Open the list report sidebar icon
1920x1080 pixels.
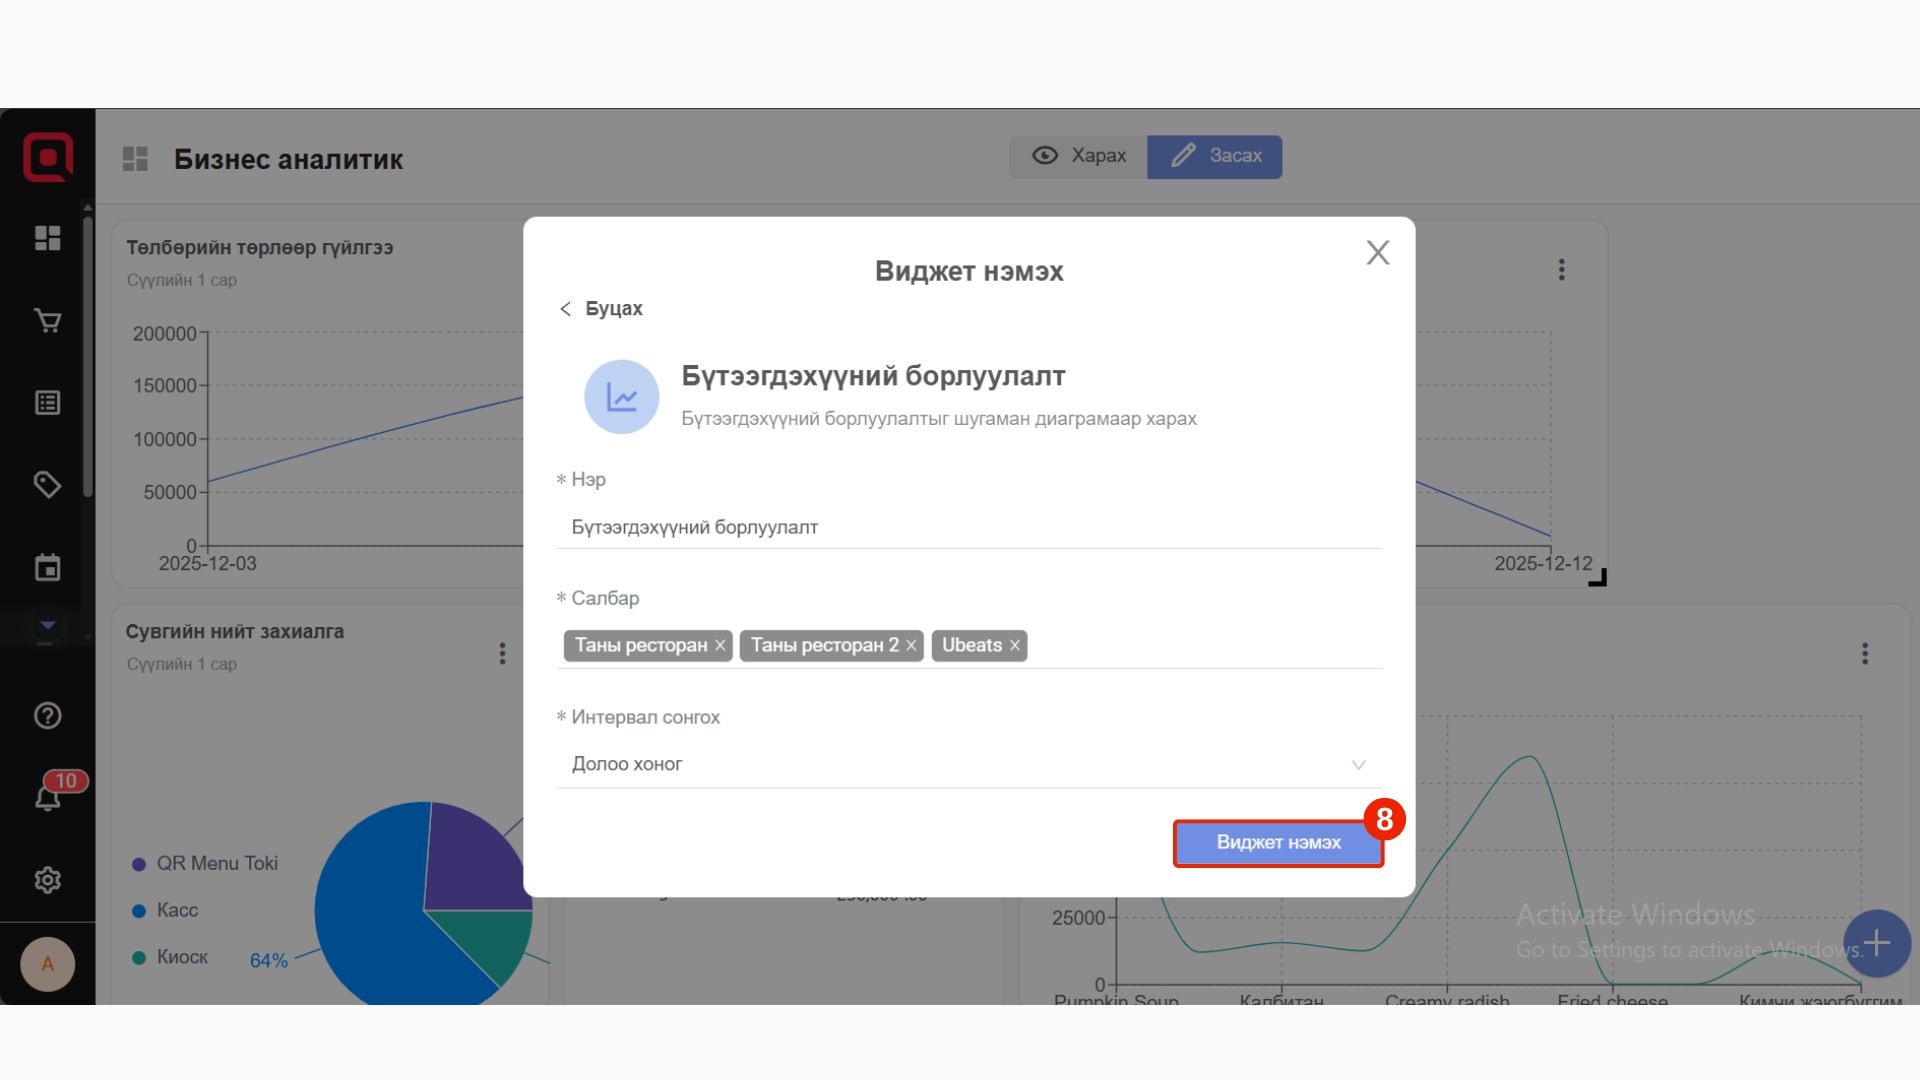pos(47,403)
